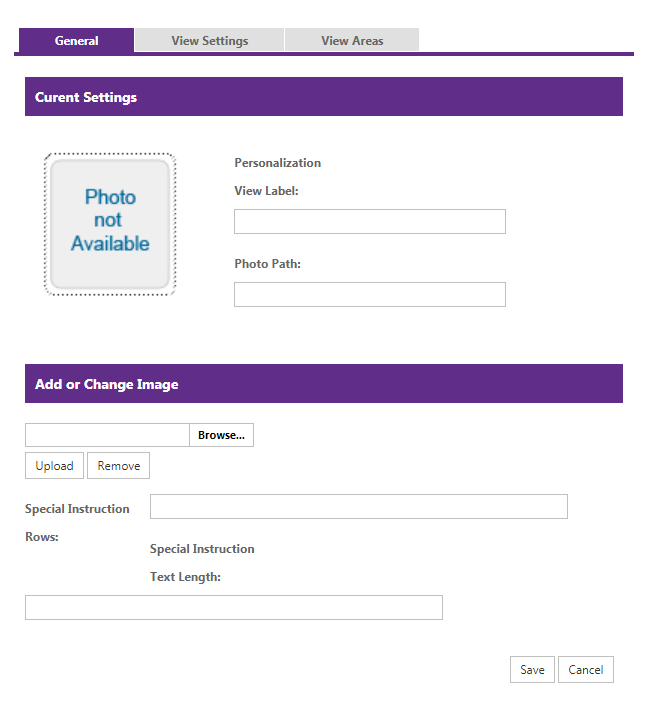This screenshot has width=647, height=713.
Task: Select the Add or Change Image header
Action: 107,384
